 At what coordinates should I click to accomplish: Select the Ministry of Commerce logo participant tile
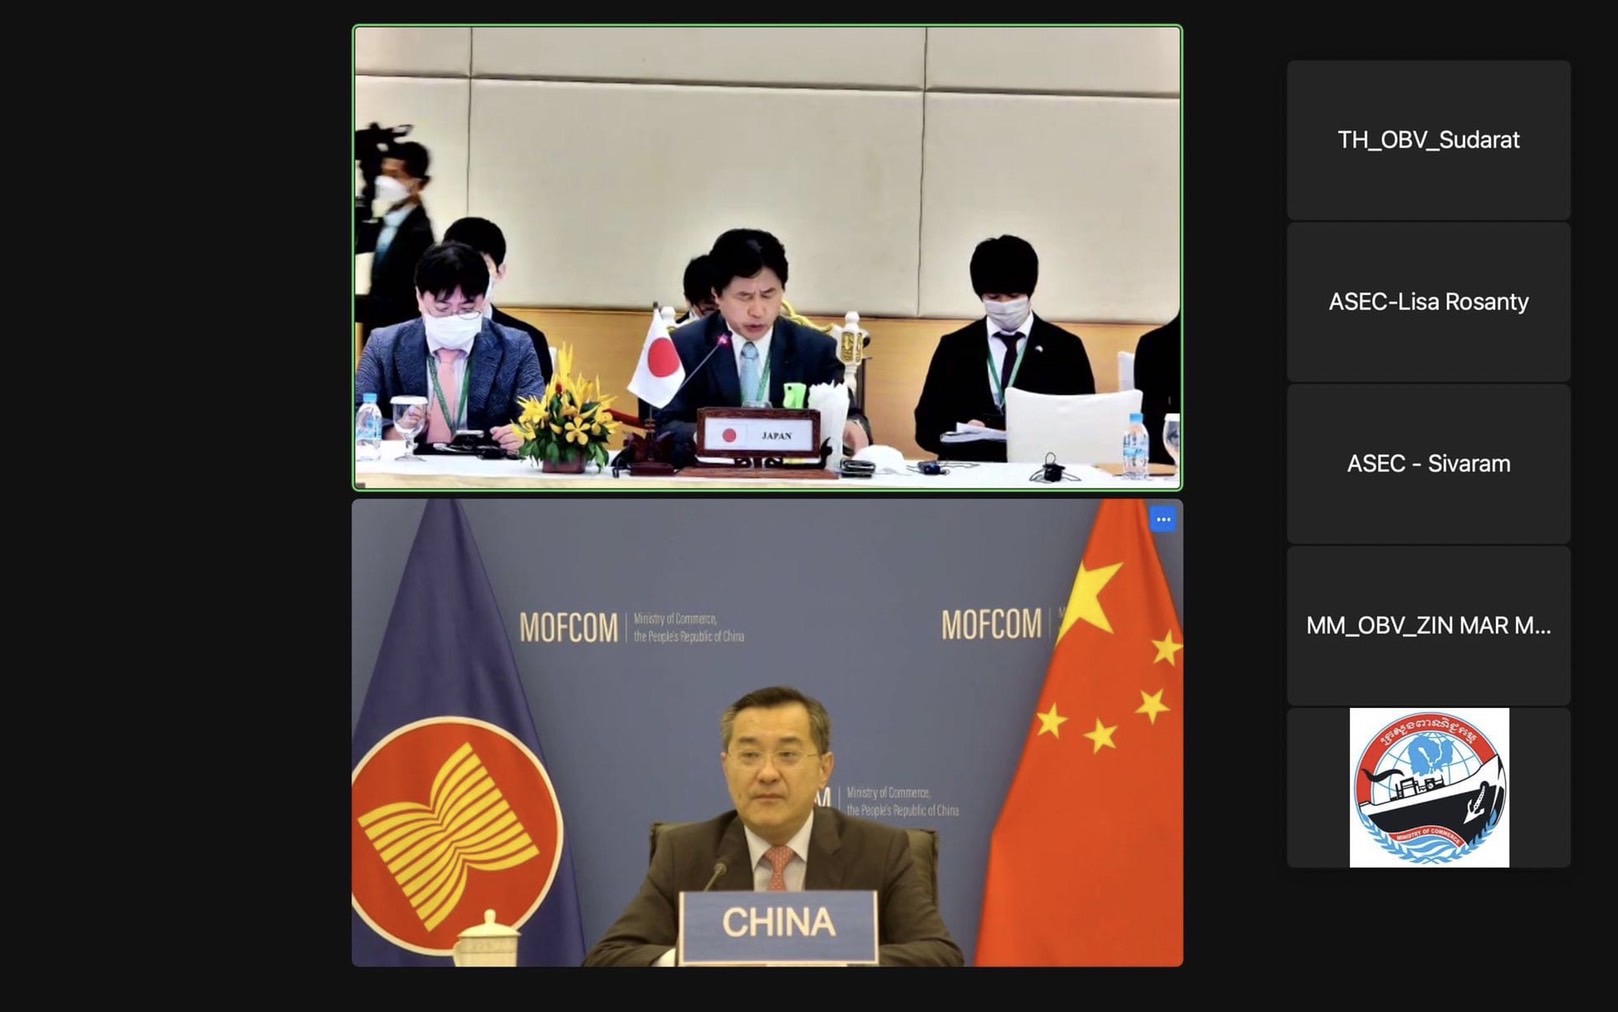[1428, 788]
